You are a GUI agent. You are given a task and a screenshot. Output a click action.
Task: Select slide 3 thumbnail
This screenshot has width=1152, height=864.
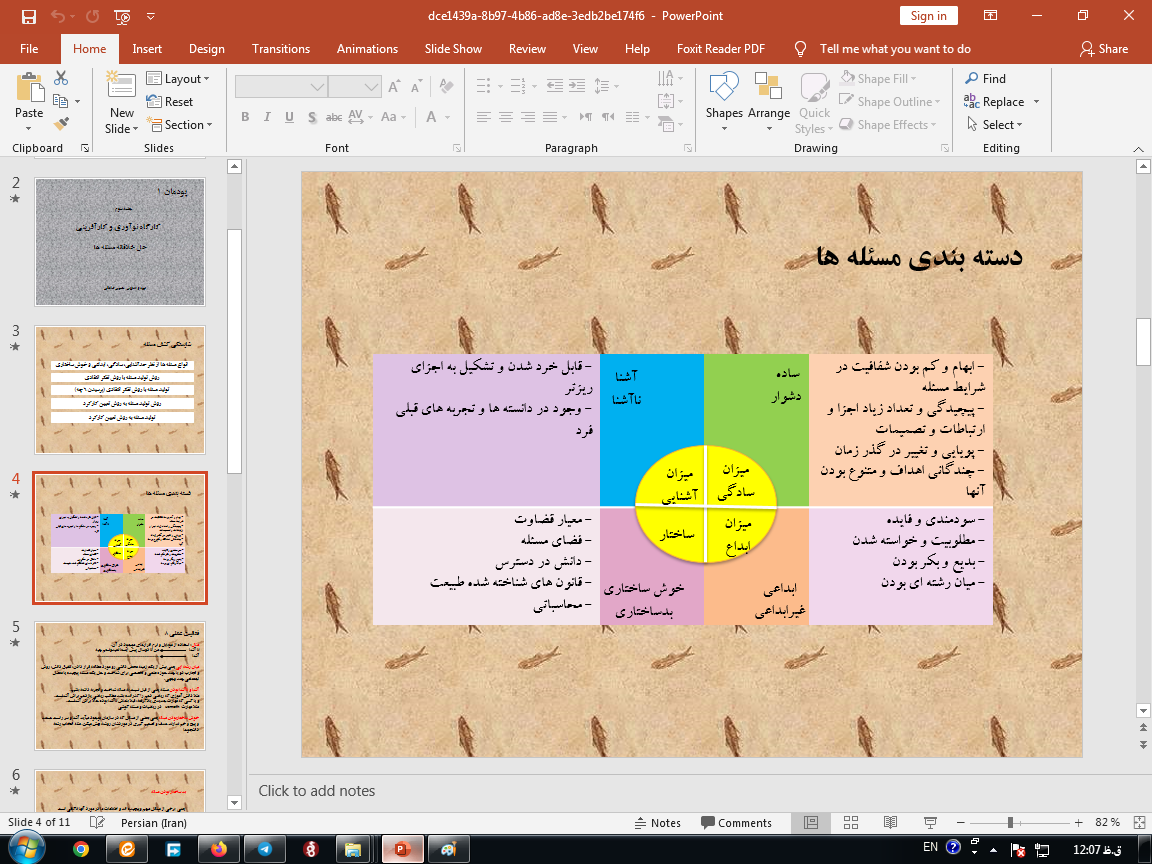pos(120,390)
